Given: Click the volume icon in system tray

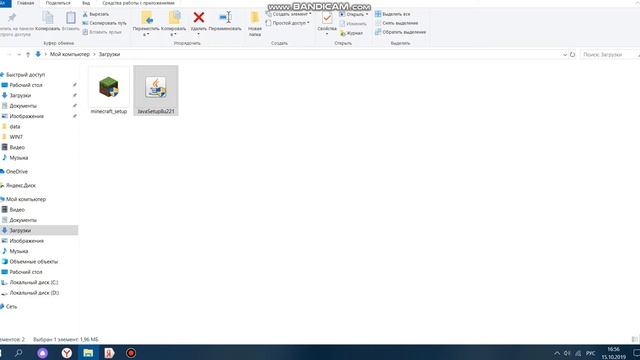Looking at the screenshot, I should [567, 353].
